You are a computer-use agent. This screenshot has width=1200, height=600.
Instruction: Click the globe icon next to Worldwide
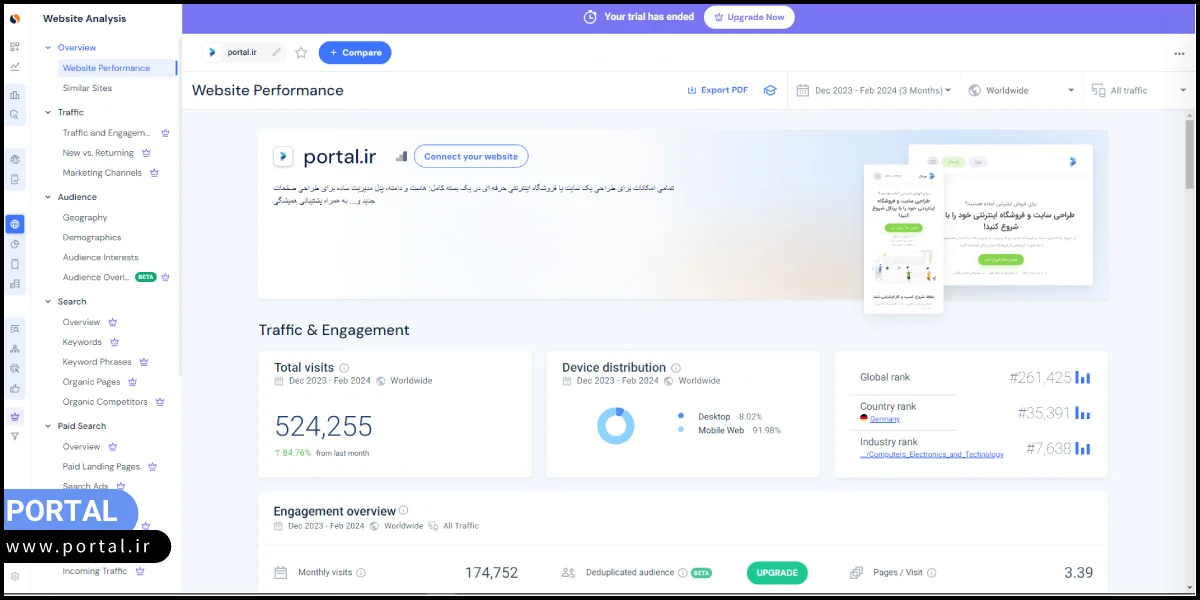pos(974,90)
